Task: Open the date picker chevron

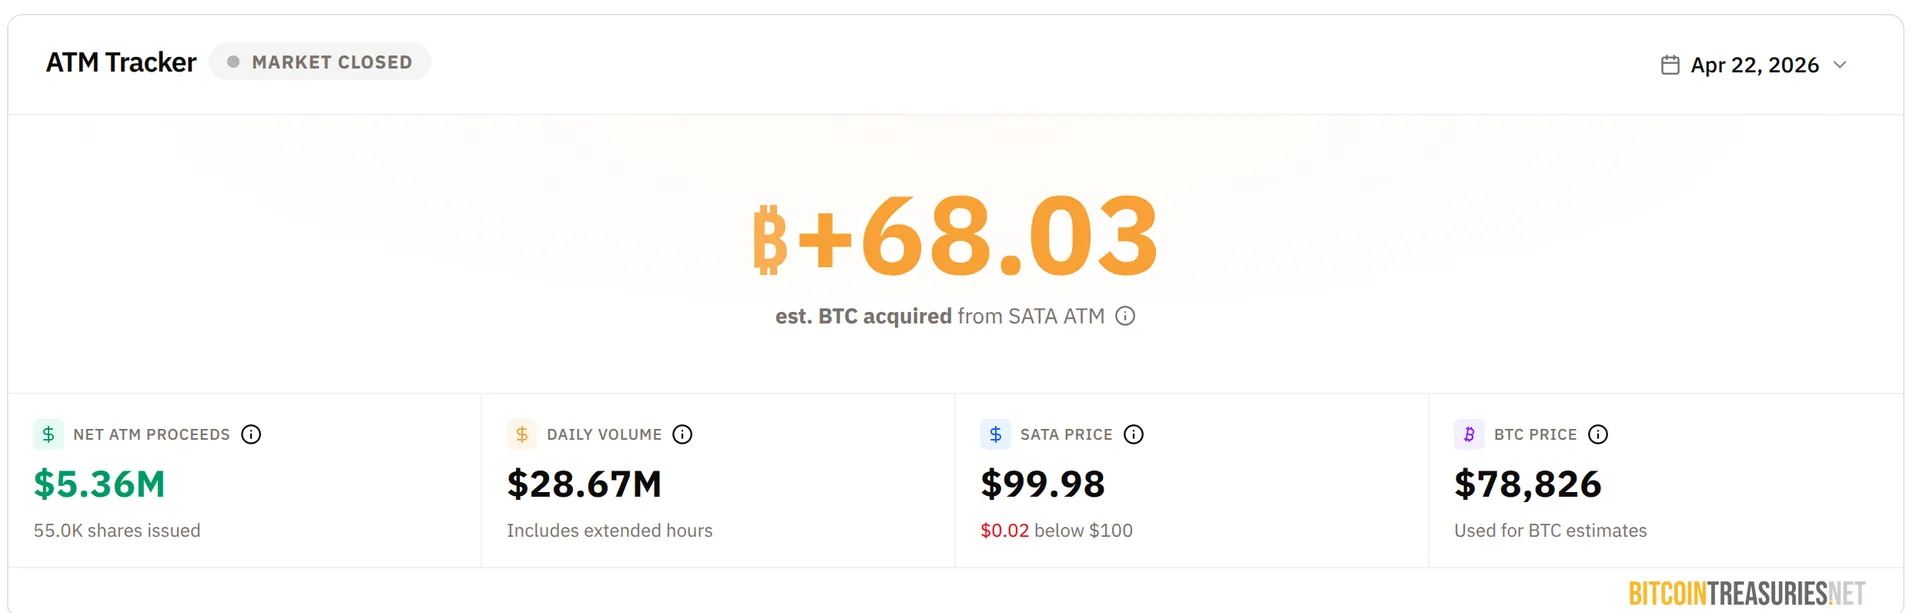Action: [1840, 65]
